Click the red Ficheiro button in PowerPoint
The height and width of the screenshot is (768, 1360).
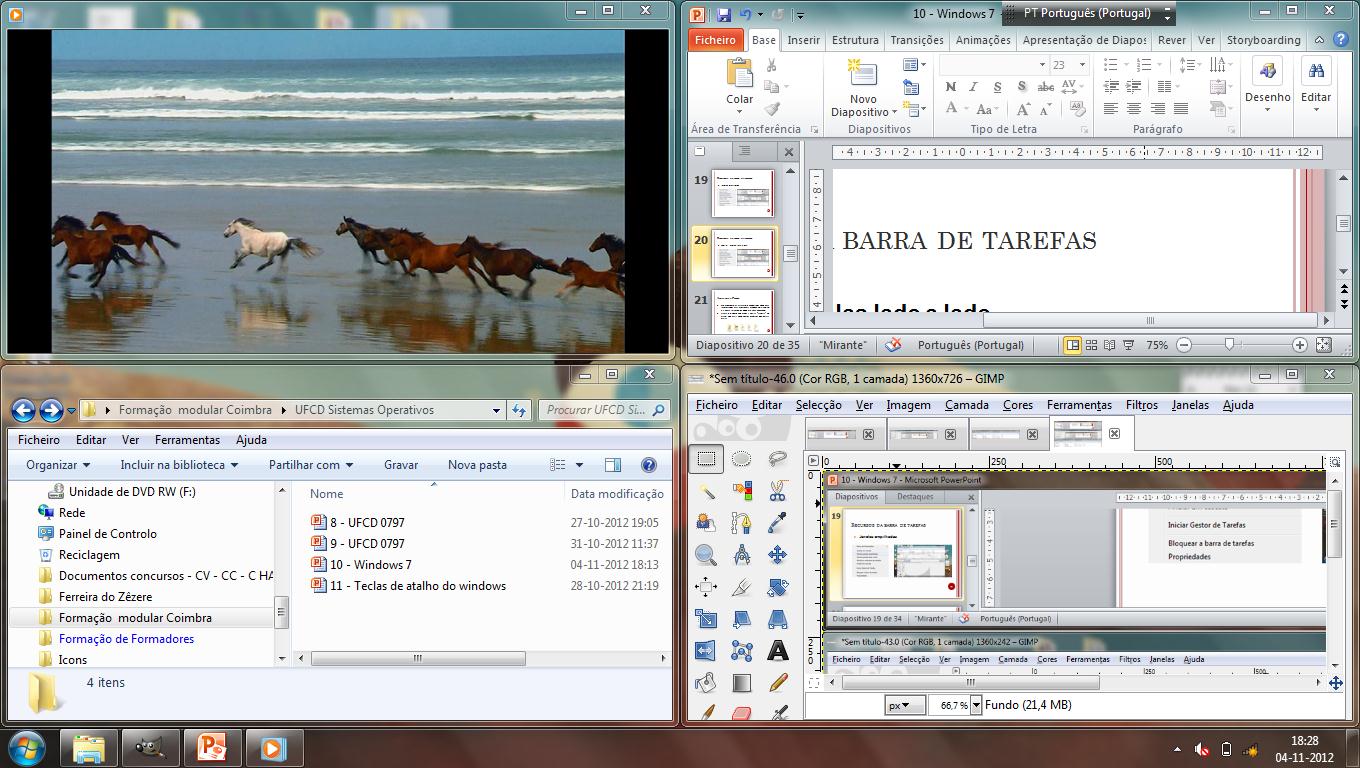[715, 40]
